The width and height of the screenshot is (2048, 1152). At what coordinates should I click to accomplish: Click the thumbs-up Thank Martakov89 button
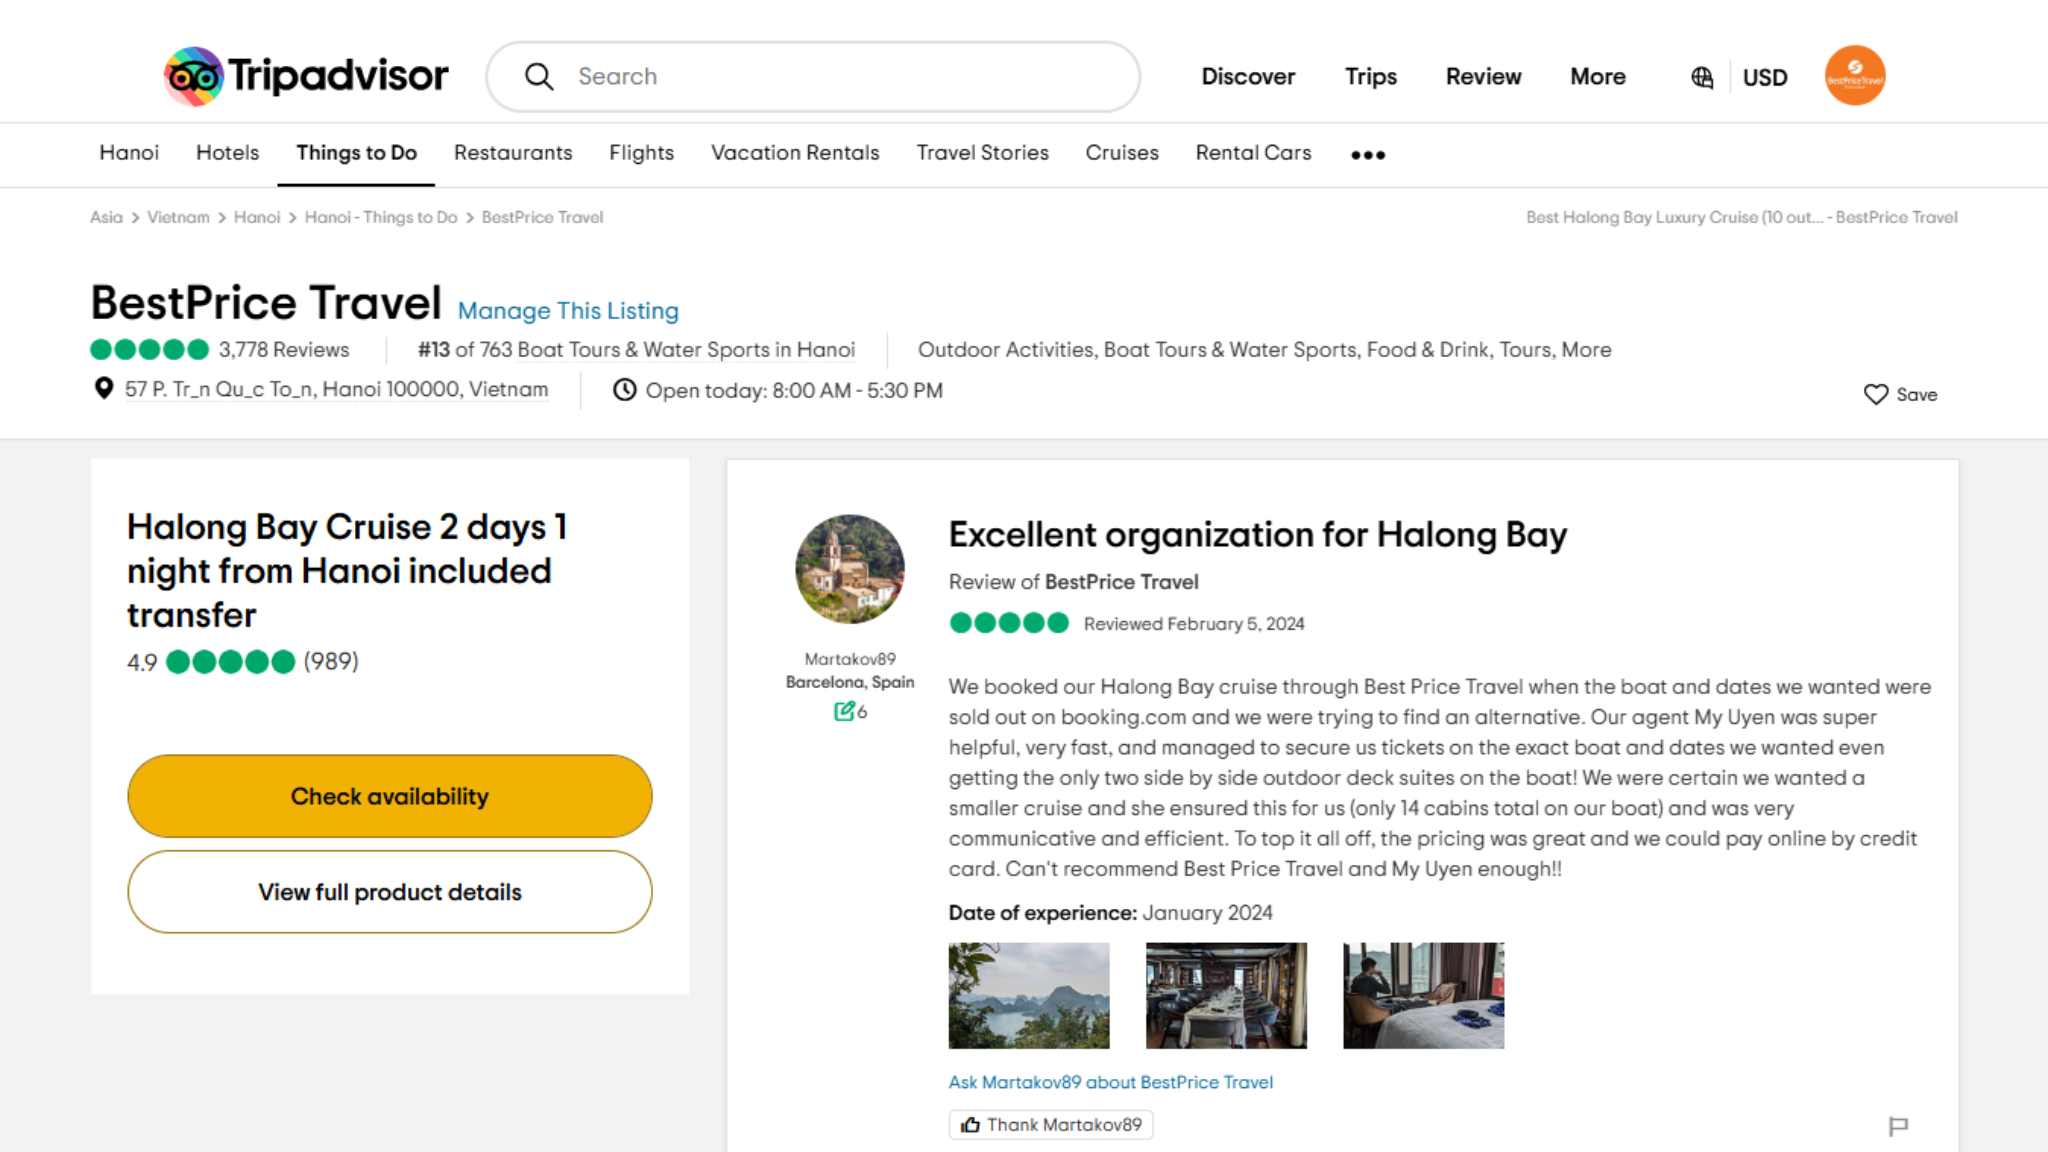click(x=1051, y=1125)
